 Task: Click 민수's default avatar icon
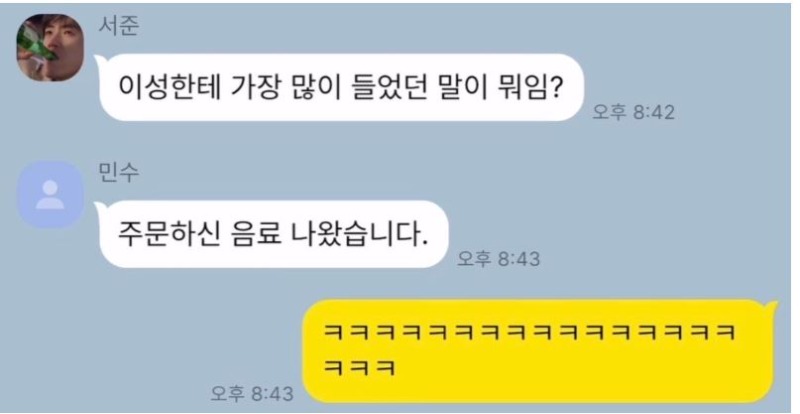click(51, 194)
